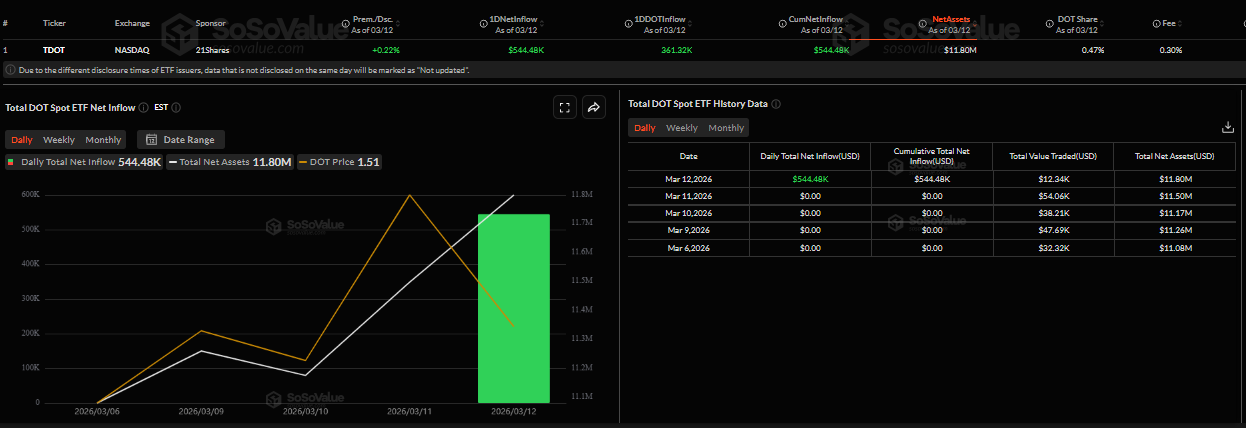This screenshot has height=428, width=1246.
Task: Switch chart to Weekly view
Action: [58, 140]
